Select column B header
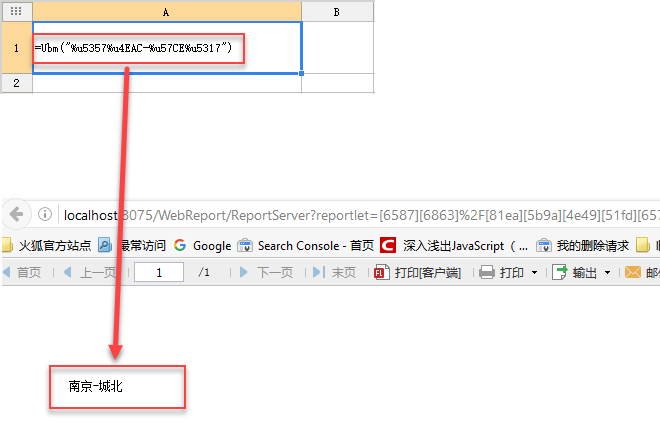 pos(337,12)
